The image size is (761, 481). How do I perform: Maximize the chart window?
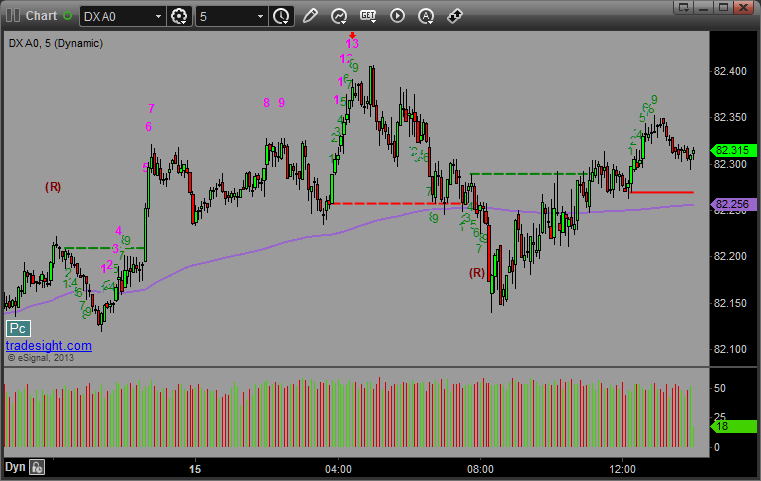point(723,7)
